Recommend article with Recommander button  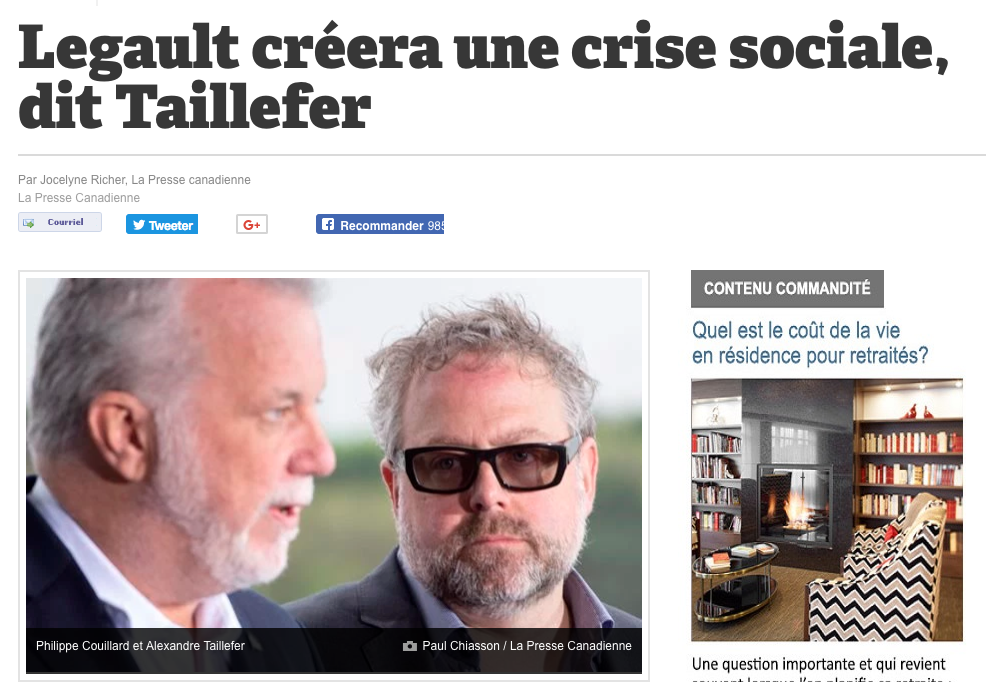[380, 224]
